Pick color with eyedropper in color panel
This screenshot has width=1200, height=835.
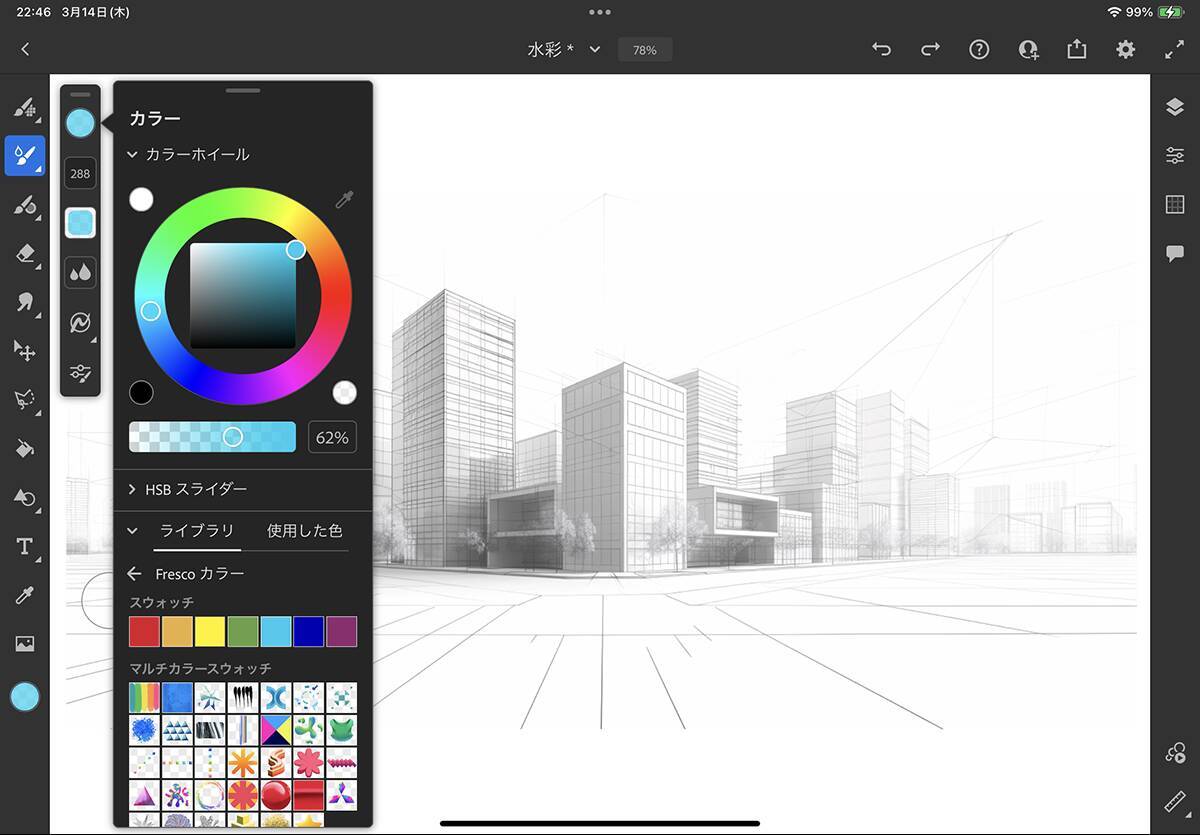click(344, 200)
